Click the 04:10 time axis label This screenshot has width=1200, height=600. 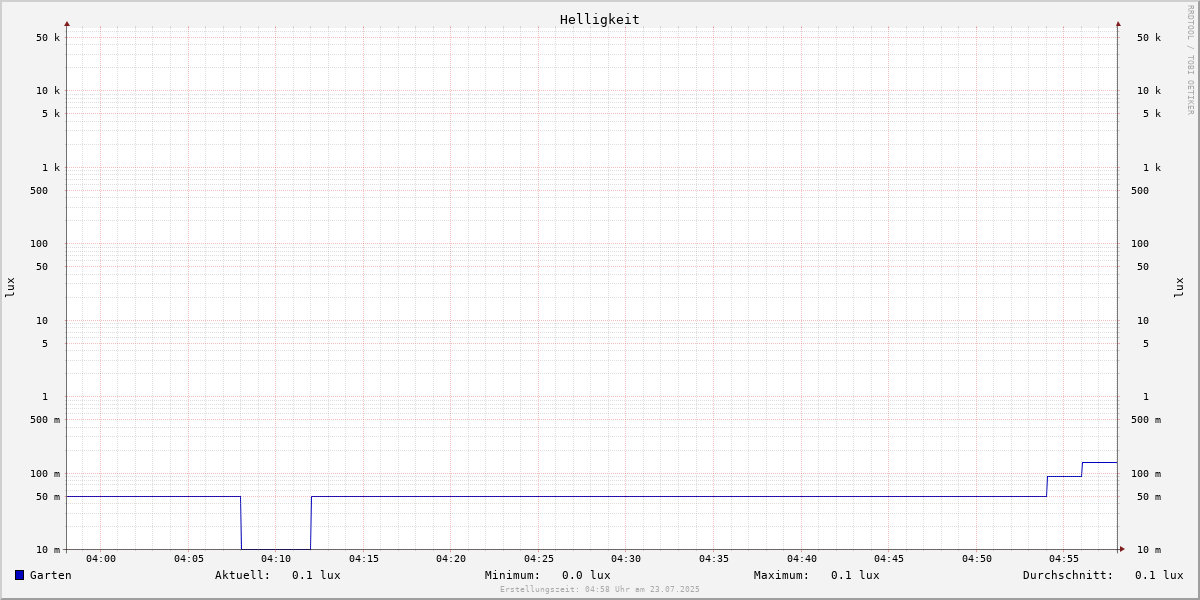[x=276, y=559]
